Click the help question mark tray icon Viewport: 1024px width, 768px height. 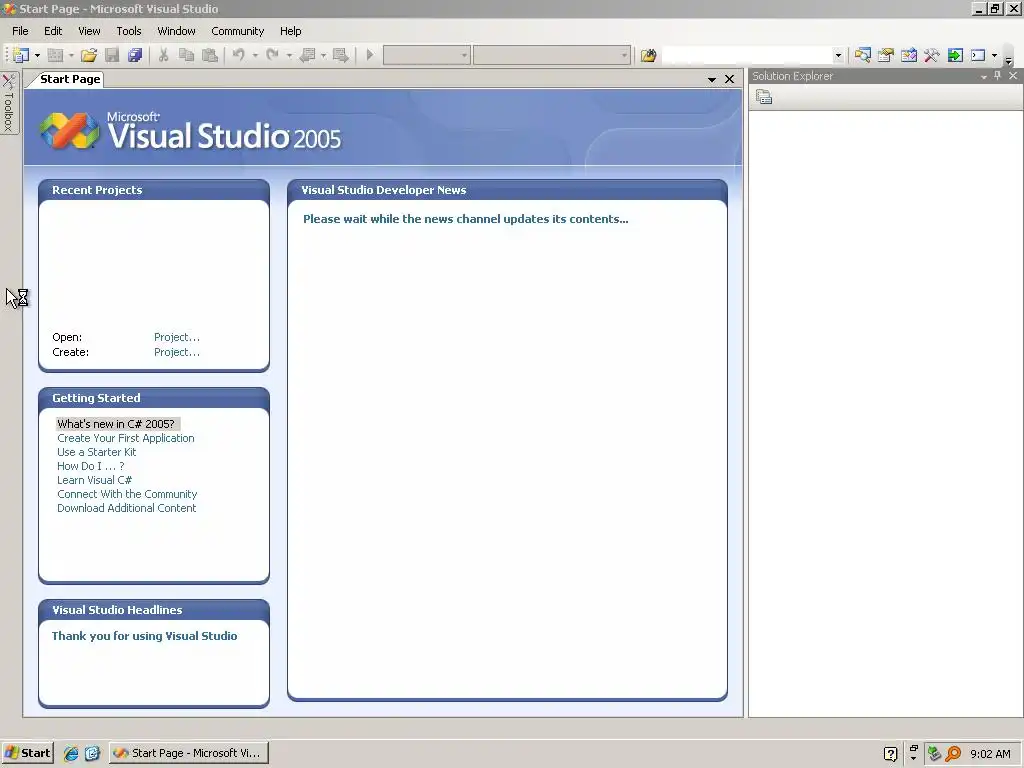pyautogui.click(x=890, y=754)
